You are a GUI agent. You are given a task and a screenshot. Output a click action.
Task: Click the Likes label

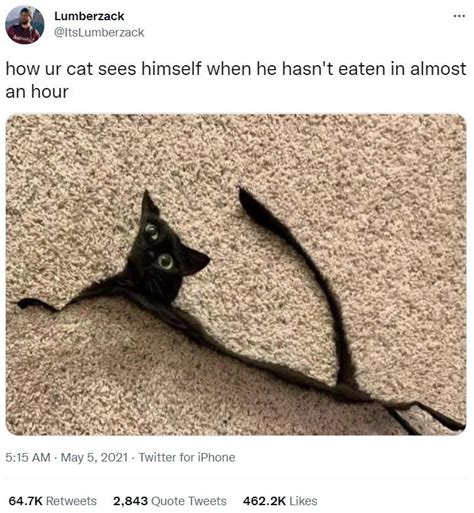[x=303, y=501]
